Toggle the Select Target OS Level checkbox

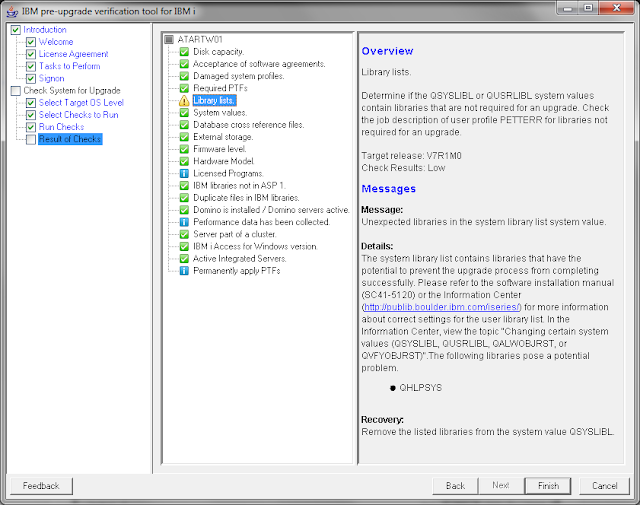31,103
